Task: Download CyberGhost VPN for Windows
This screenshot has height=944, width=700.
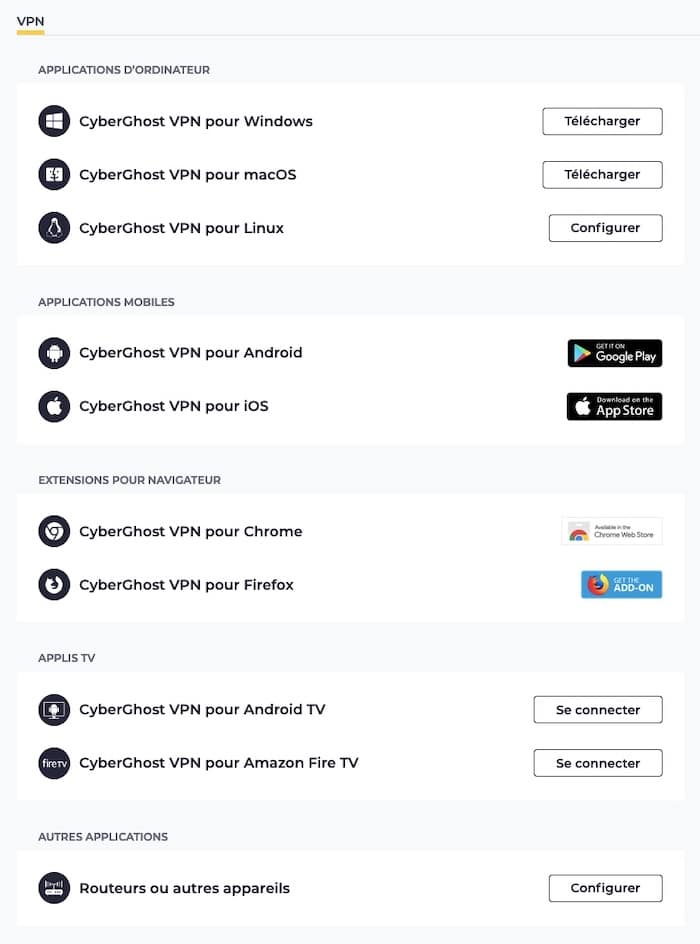Action: point(602,121)
